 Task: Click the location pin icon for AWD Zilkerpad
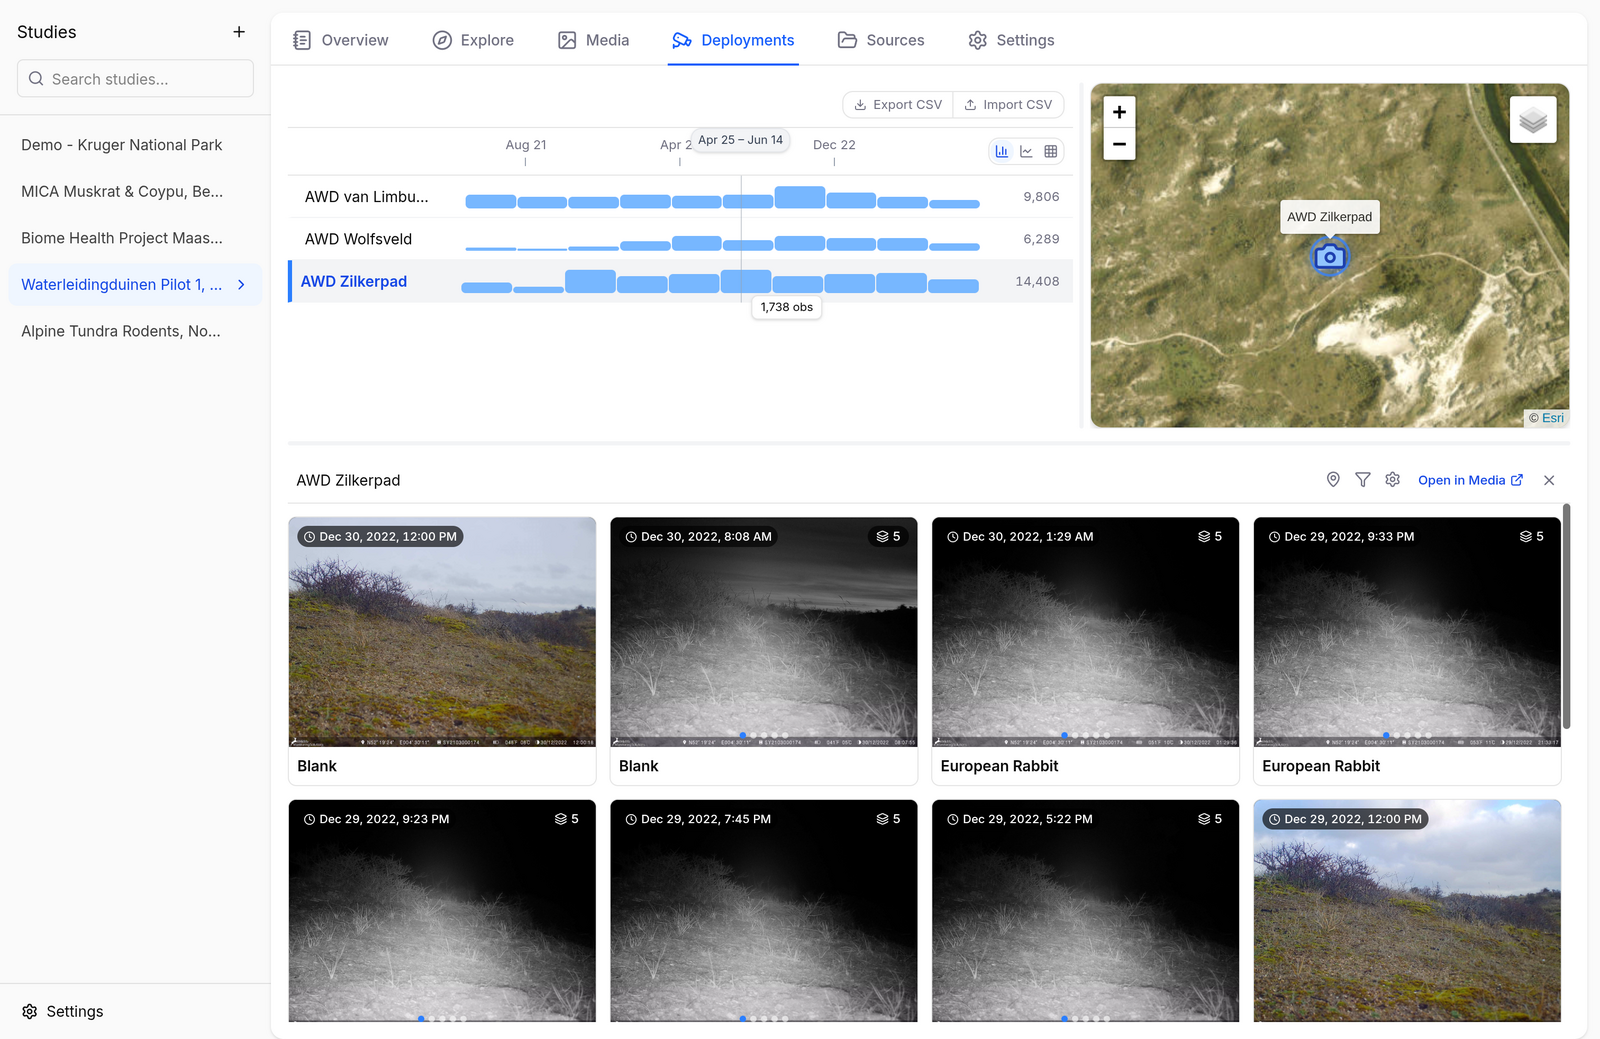pos(1333,480)
